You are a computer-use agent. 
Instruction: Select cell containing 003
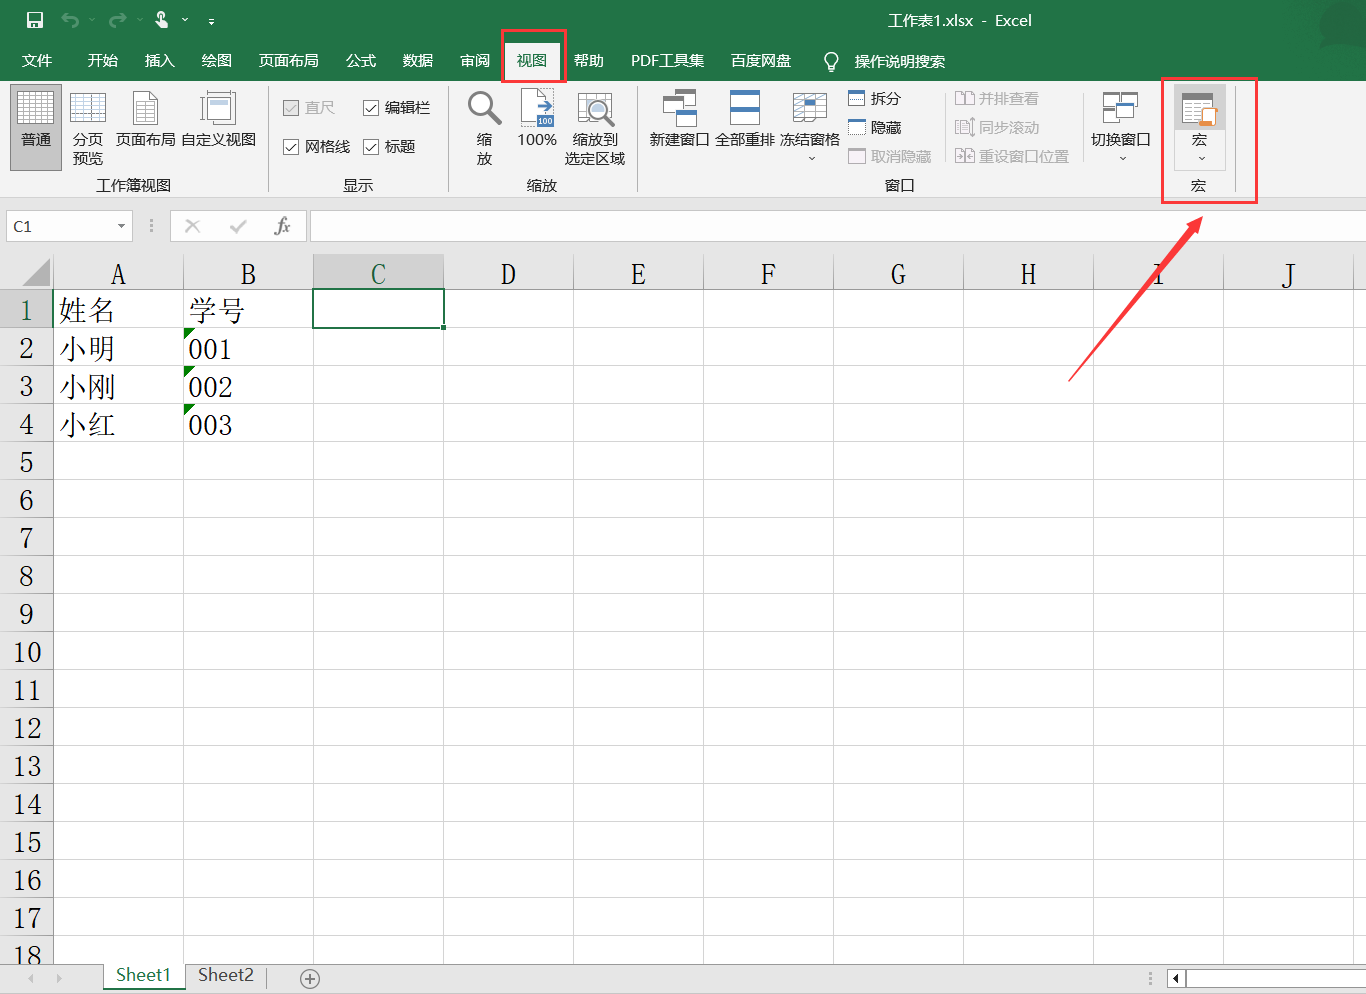click(x=248, y=424)
